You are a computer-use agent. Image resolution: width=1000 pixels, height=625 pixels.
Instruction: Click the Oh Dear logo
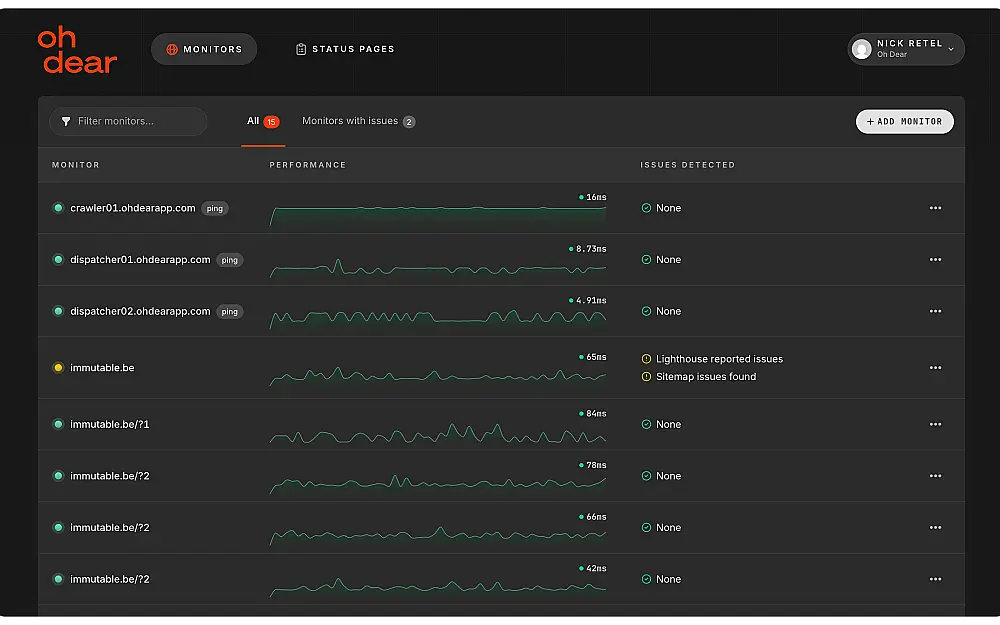pyautogui.click(x=77, y=50)
